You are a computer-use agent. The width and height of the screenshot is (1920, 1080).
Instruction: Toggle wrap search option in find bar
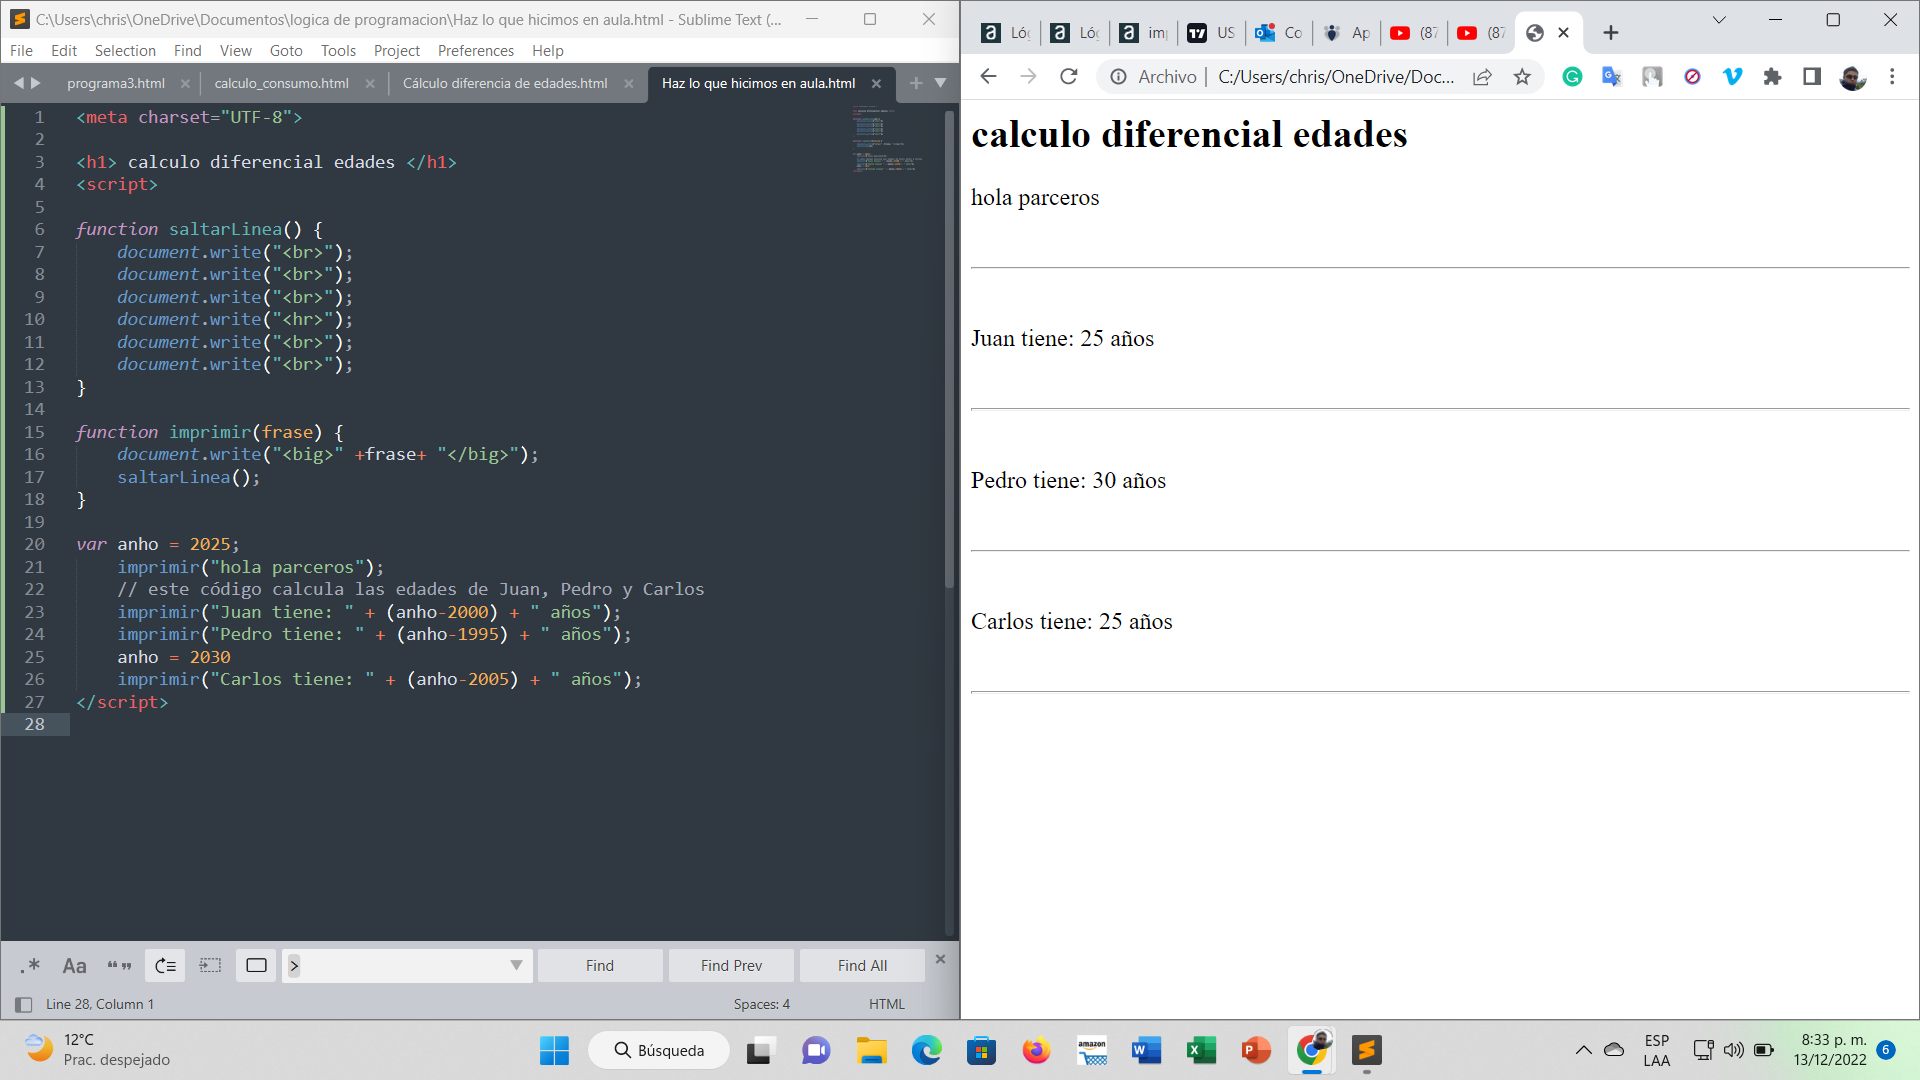pyautogui.click(x=166, y=965)
